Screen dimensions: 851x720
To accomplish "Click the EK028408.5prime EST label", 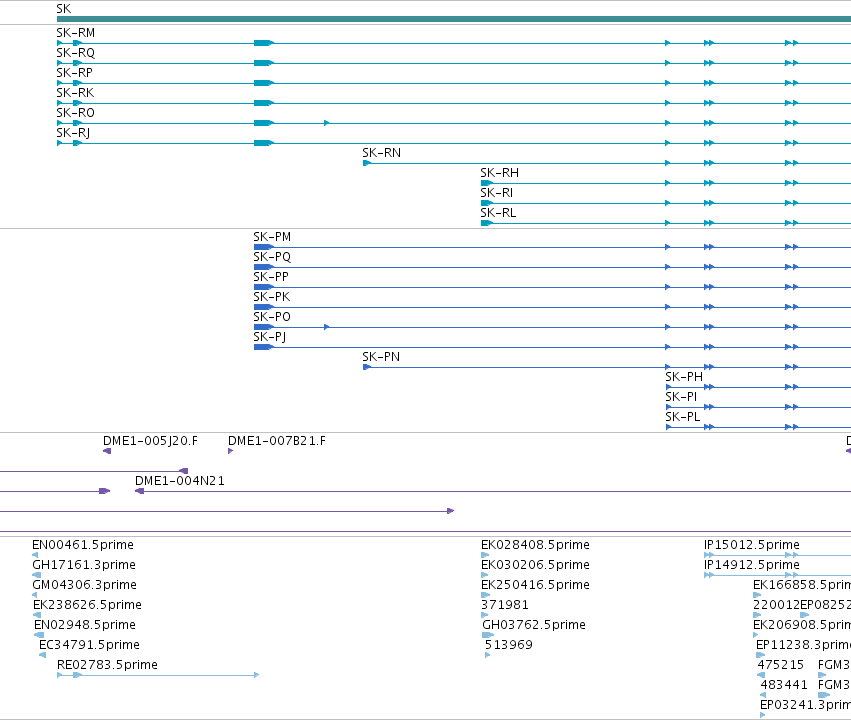I will pyautogui.click(x=535, y=545).
